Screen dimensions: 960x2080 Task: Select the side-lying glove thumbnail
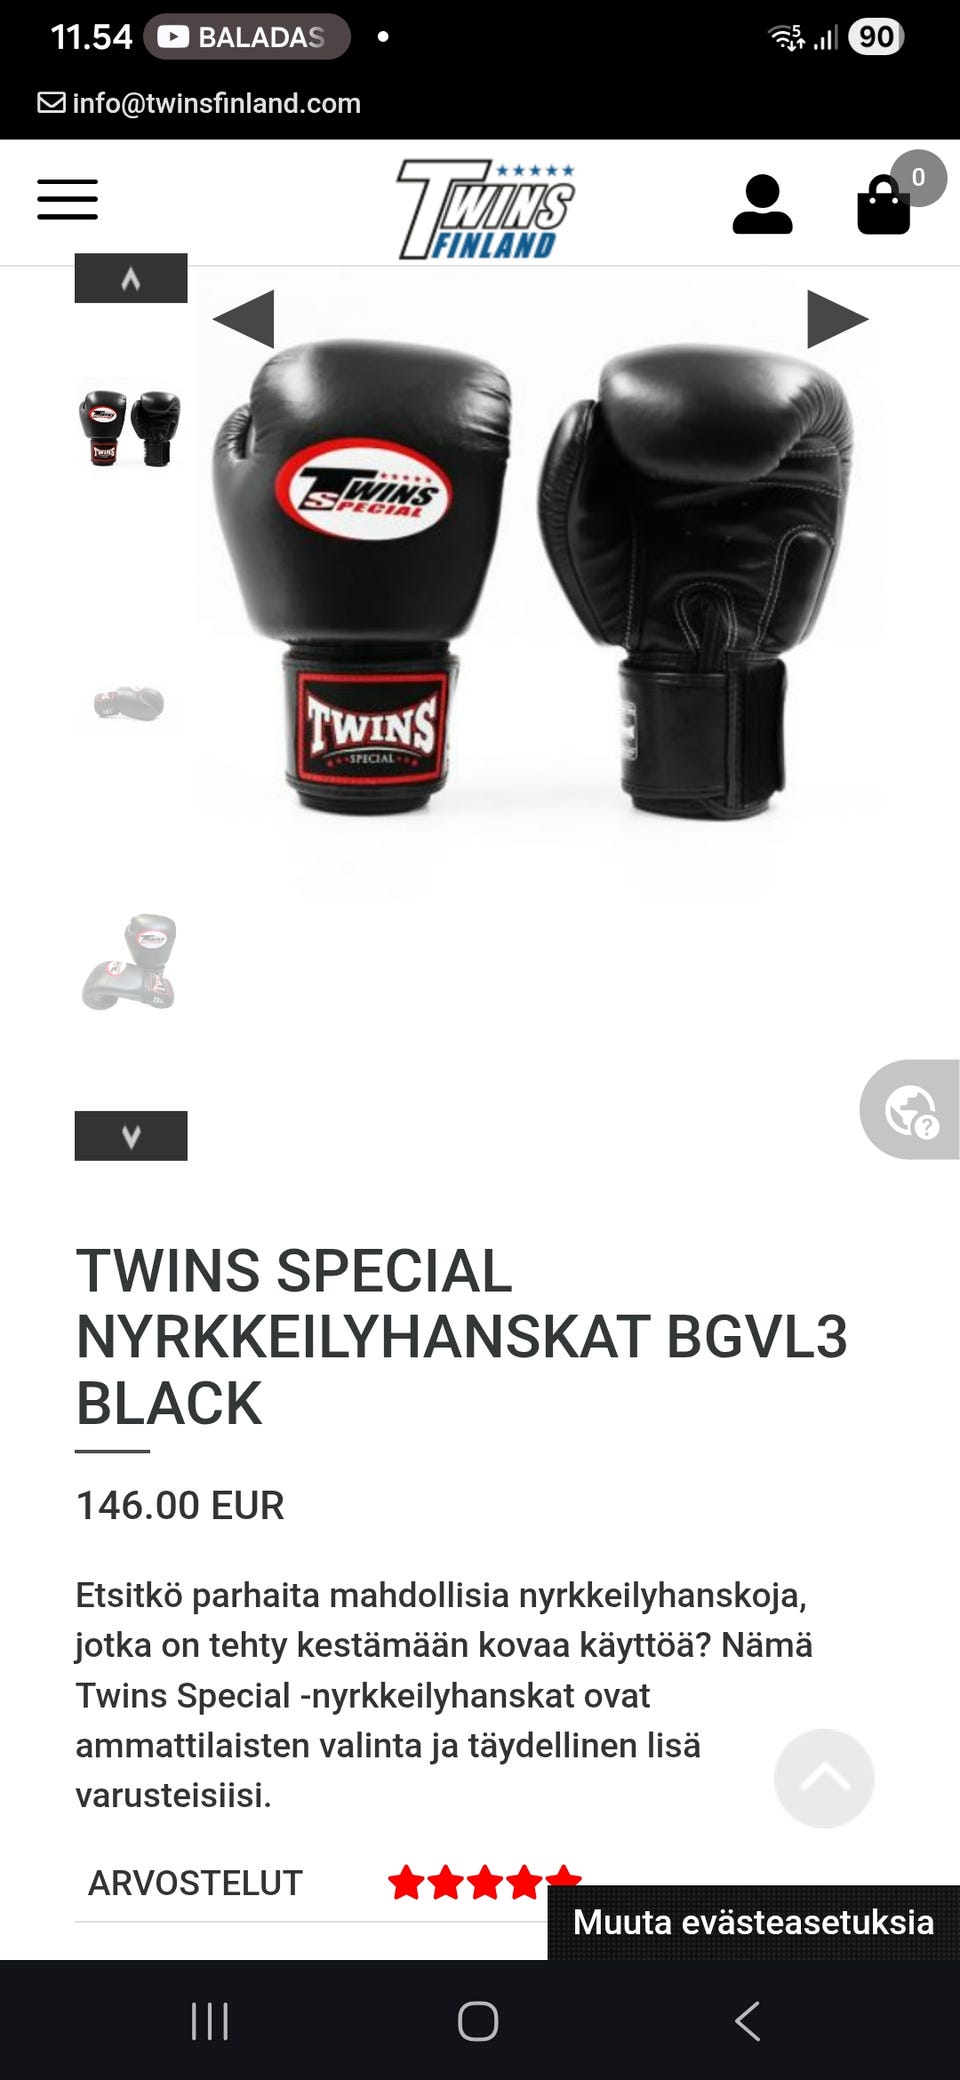point(129,703)
